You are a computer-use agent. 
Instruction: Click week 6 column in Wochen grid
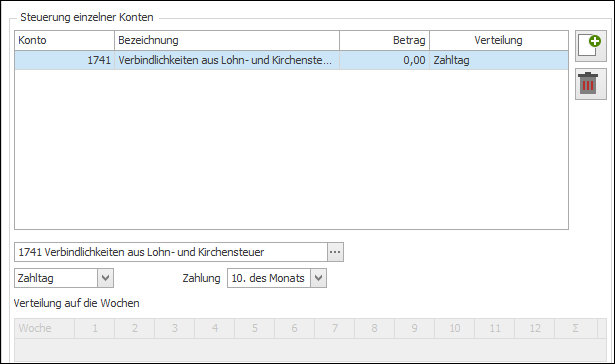pyautogui.click(x=295, y=328)
